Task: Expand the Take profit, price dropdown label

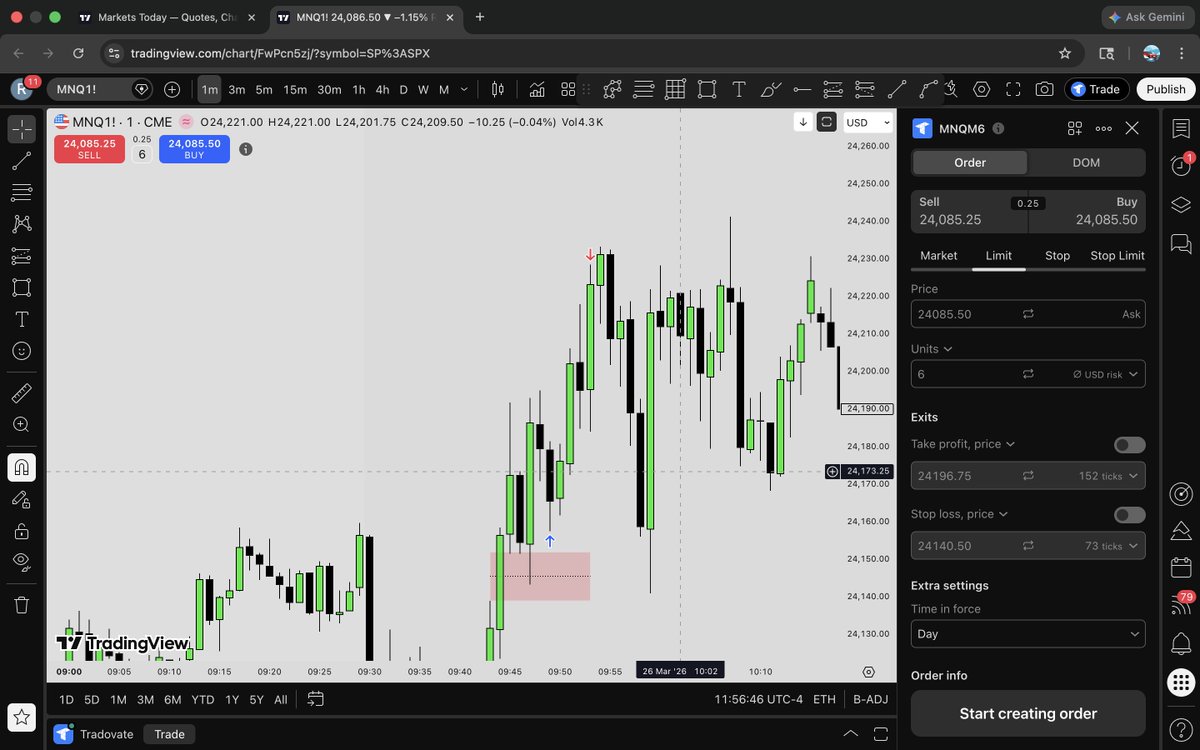Action: tap(963, 444)
